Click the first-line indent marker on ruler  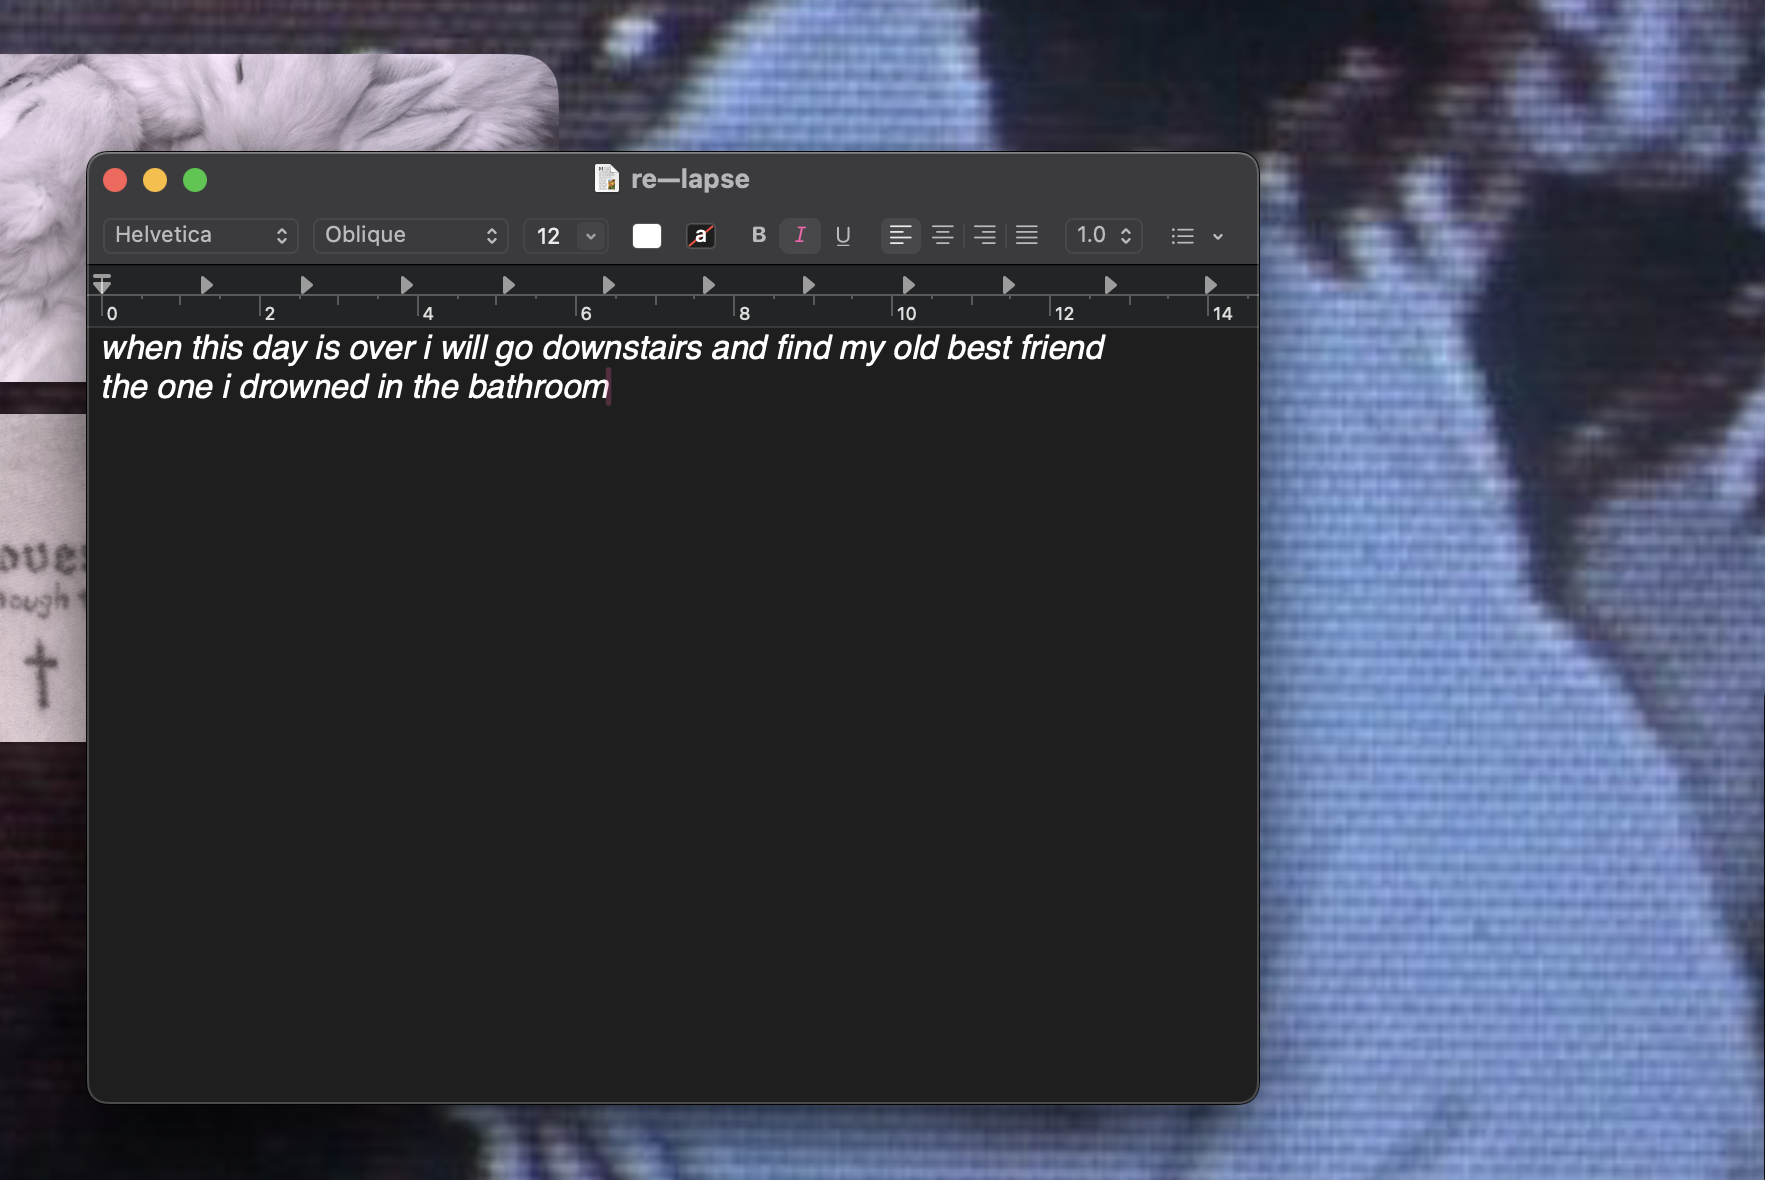pyautogui.click(x=102, y=278)
